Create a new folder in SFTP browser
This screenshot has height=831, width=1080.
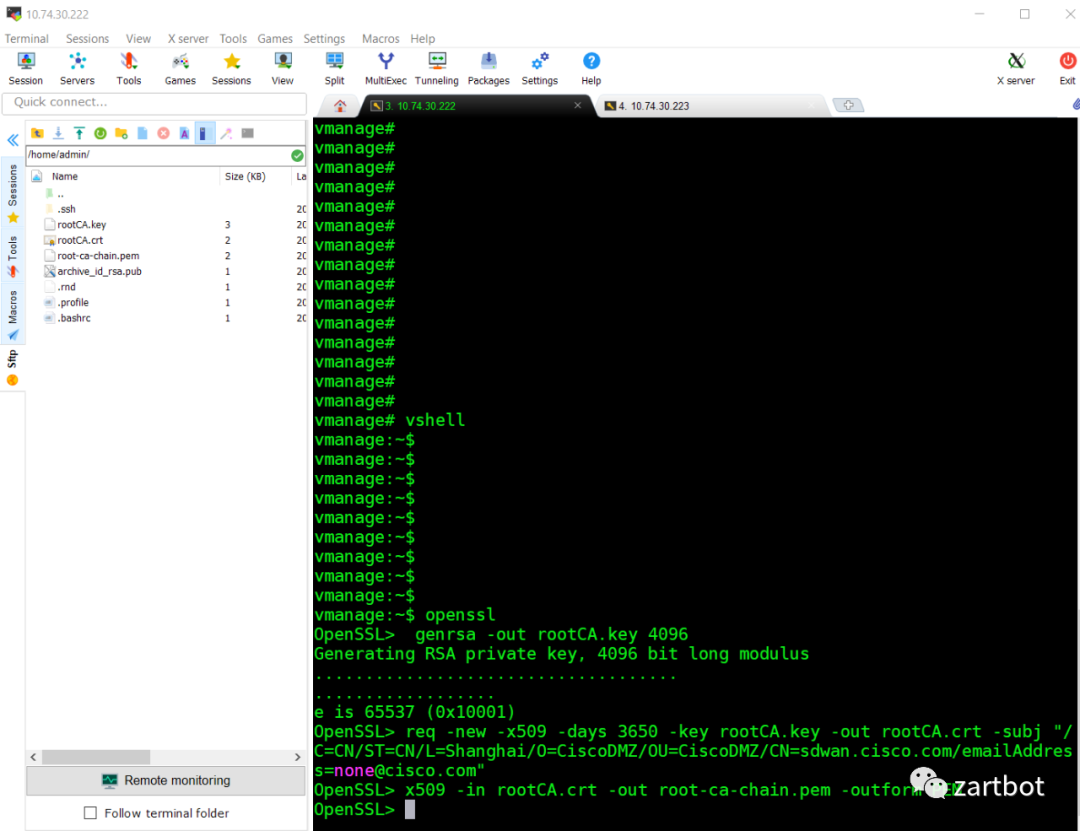121,133
